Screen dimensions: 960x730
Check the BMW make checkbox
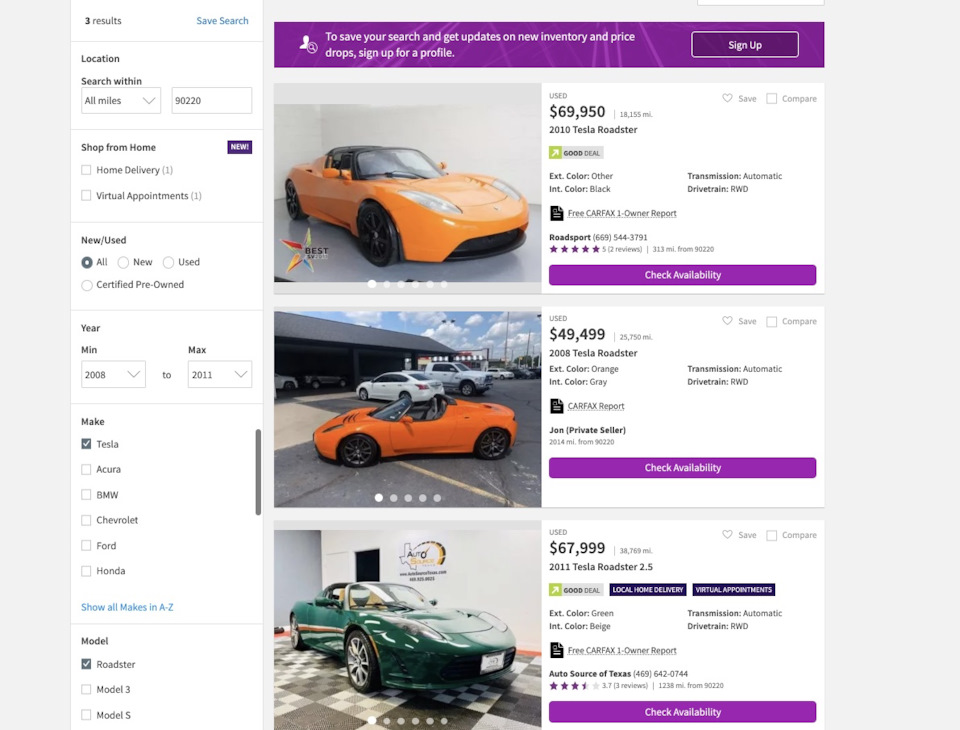point(86,495)
